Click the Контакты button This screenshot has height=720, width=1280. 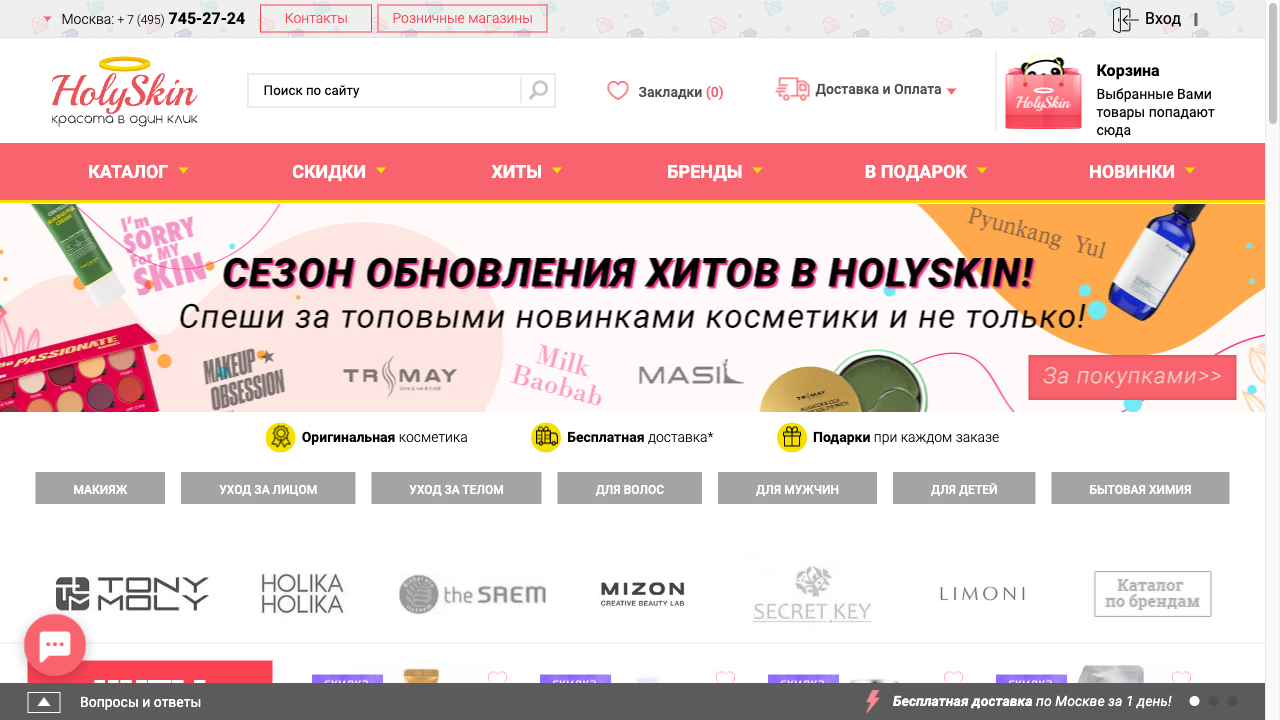(x=316, y=19)
